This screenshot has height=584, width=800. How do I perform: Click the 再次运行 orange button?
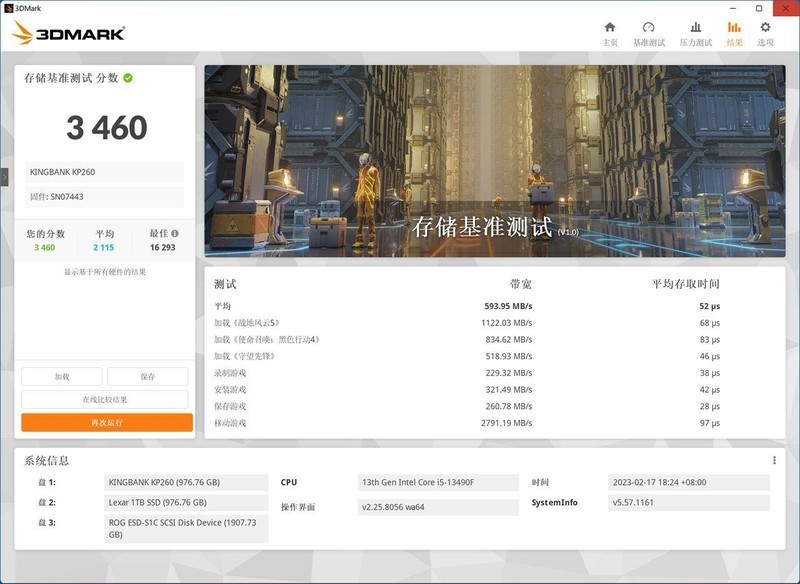(103, 421)
